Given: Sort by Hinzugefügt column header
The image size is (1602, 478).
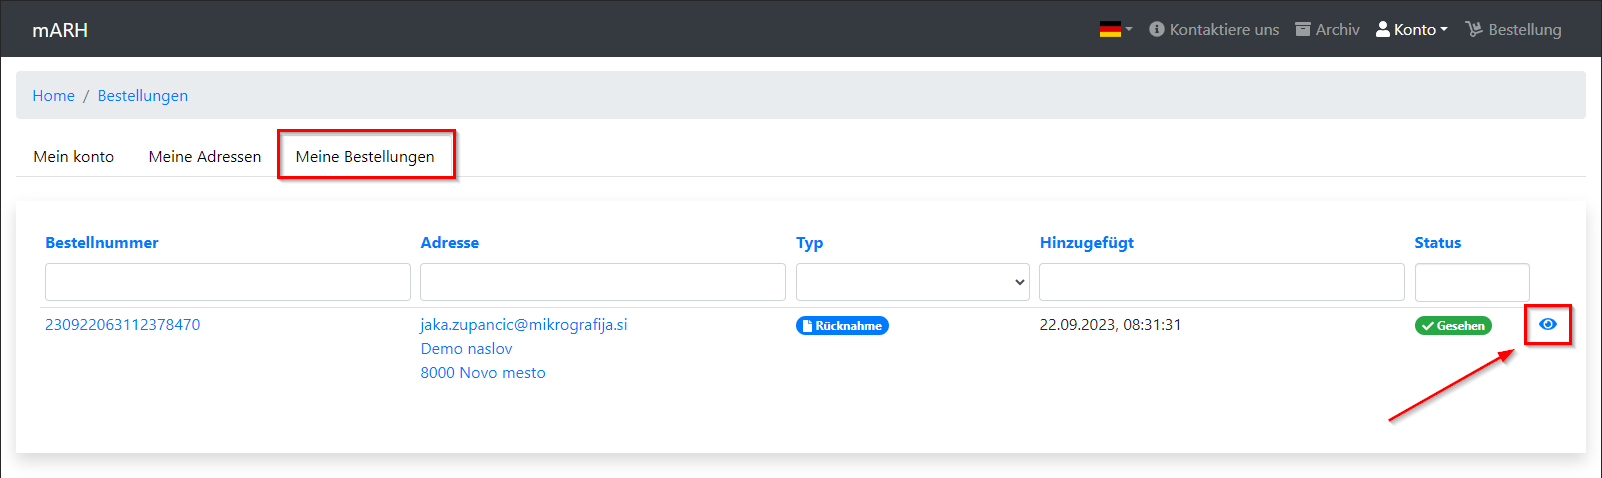Looking at the screenshot, I should tap(1086, 243).
